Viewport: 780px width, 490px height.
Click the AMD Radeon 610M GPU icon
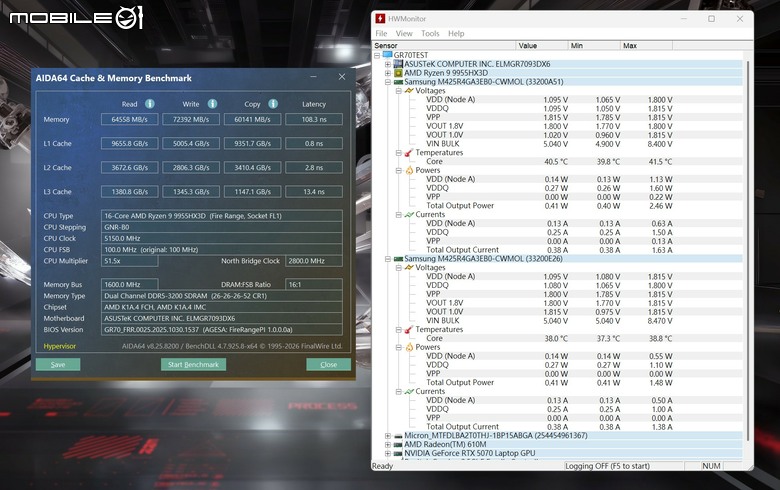398,444
